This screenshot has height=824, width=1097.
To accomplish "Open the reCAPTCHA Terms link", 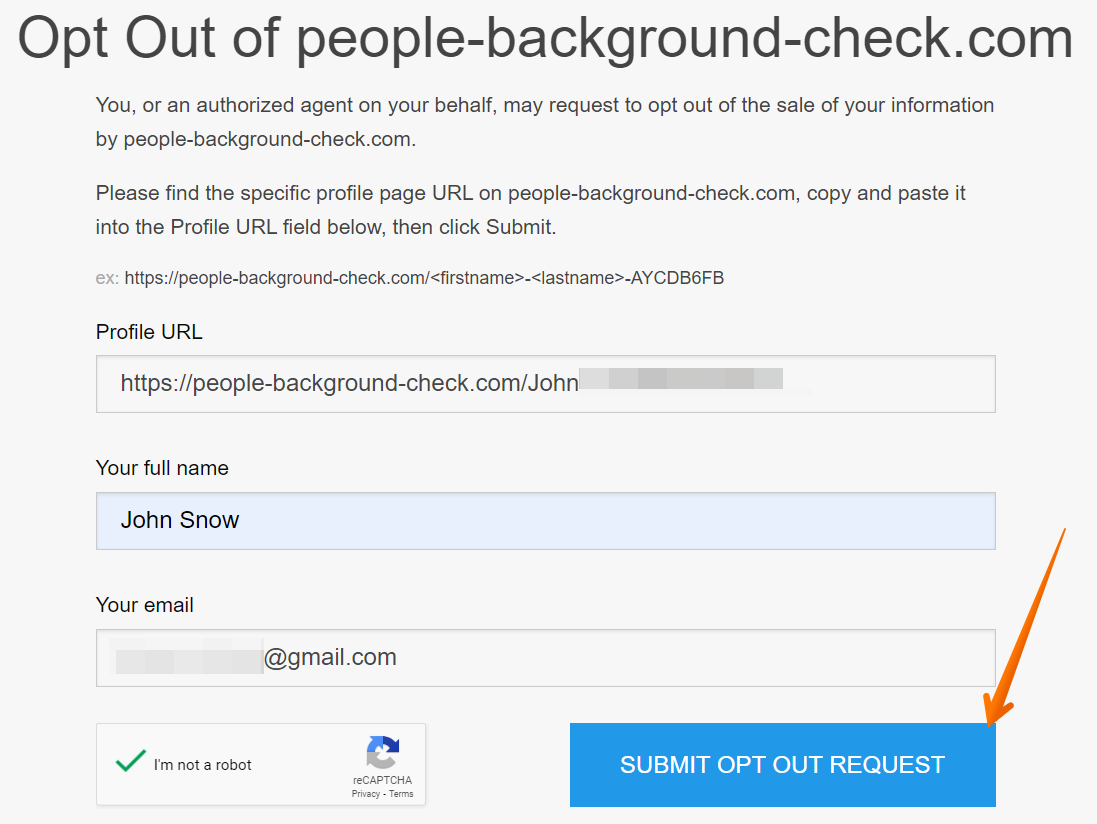I will [x=400, y=794].
